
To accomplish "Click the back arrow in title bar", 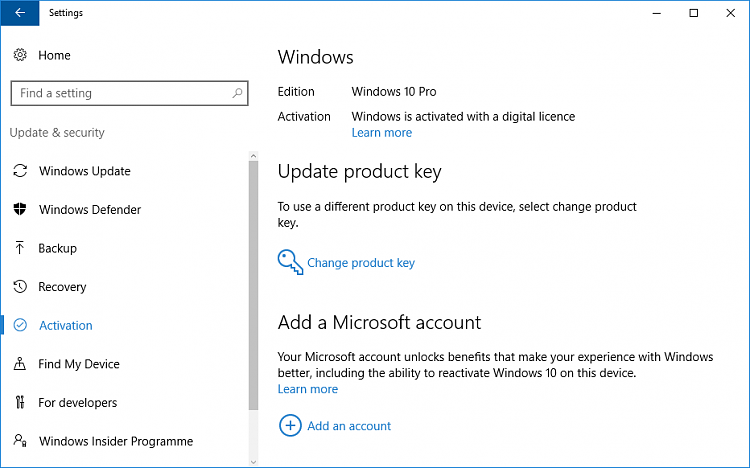I will (x=20, y=13).
